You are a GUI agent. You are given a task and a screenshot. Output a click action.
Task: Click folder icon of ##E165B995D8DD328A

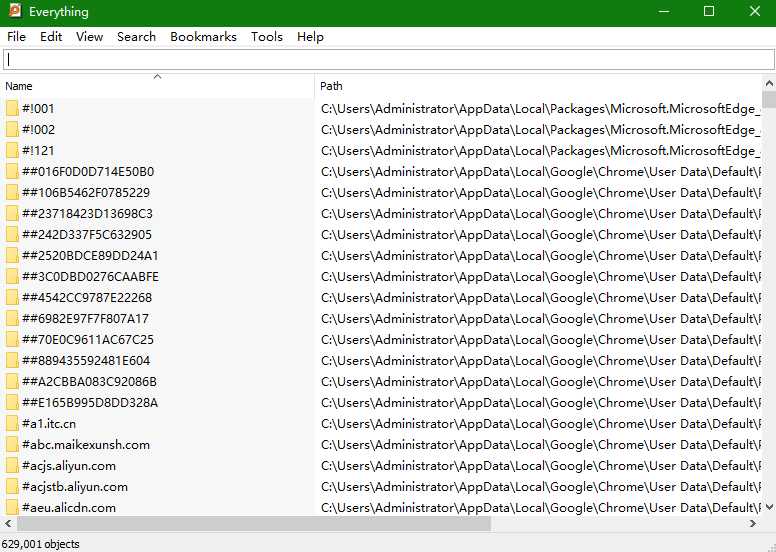(x=12, y=402)
